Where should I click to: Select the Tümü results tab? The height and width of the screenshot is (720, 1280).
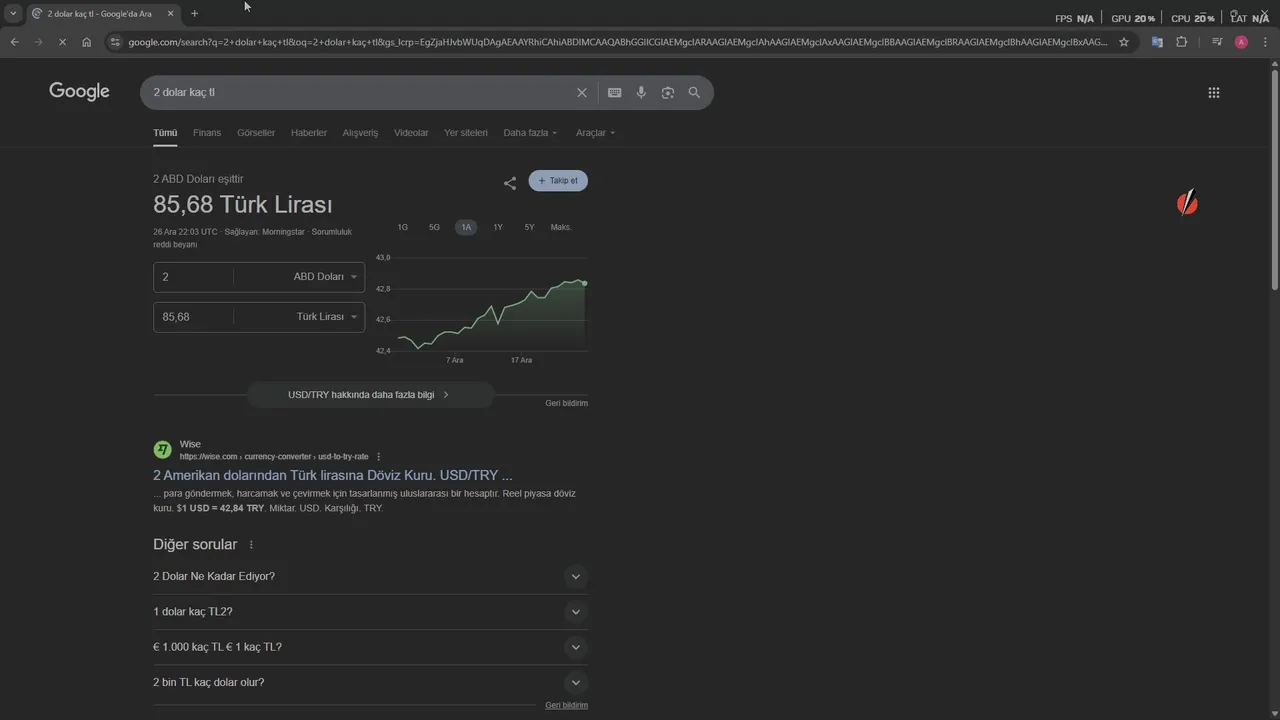pos(165,133)
